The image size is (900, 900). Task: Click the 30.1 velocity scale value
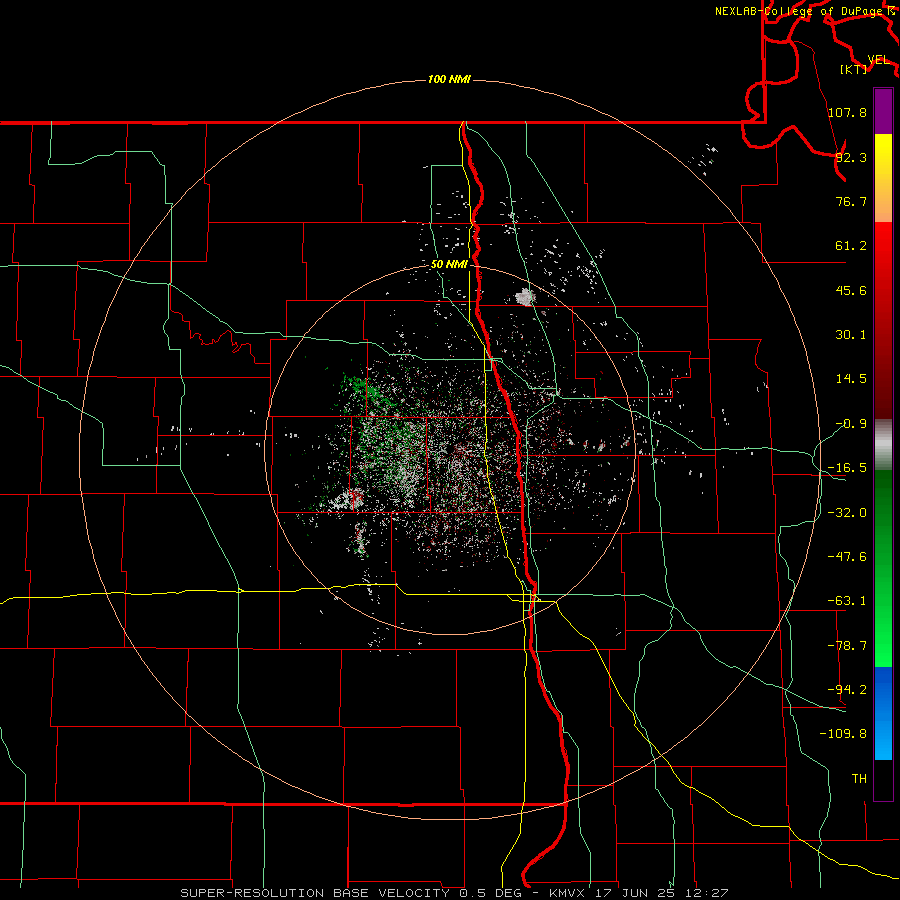tap(851, 335)
